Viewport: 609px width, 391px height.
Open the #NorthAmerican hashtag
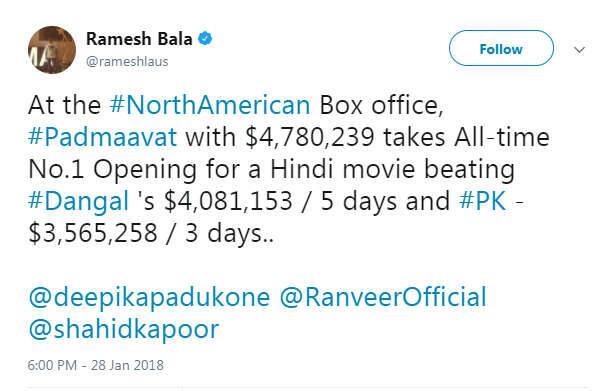tap(210, 105)
